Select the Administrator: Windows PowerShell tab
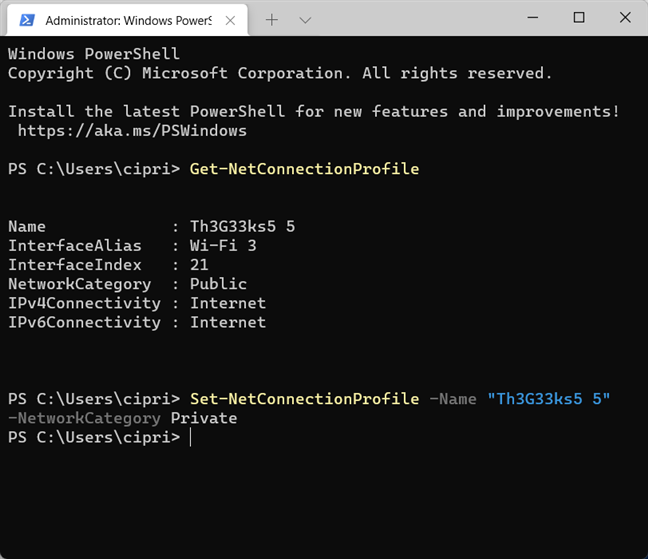 [x=127, y=20]
